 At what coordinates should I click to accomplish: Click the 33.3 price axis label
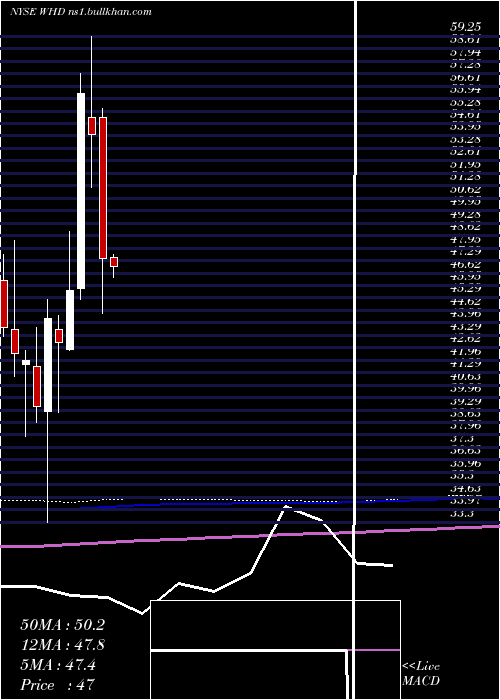(462, 514)
